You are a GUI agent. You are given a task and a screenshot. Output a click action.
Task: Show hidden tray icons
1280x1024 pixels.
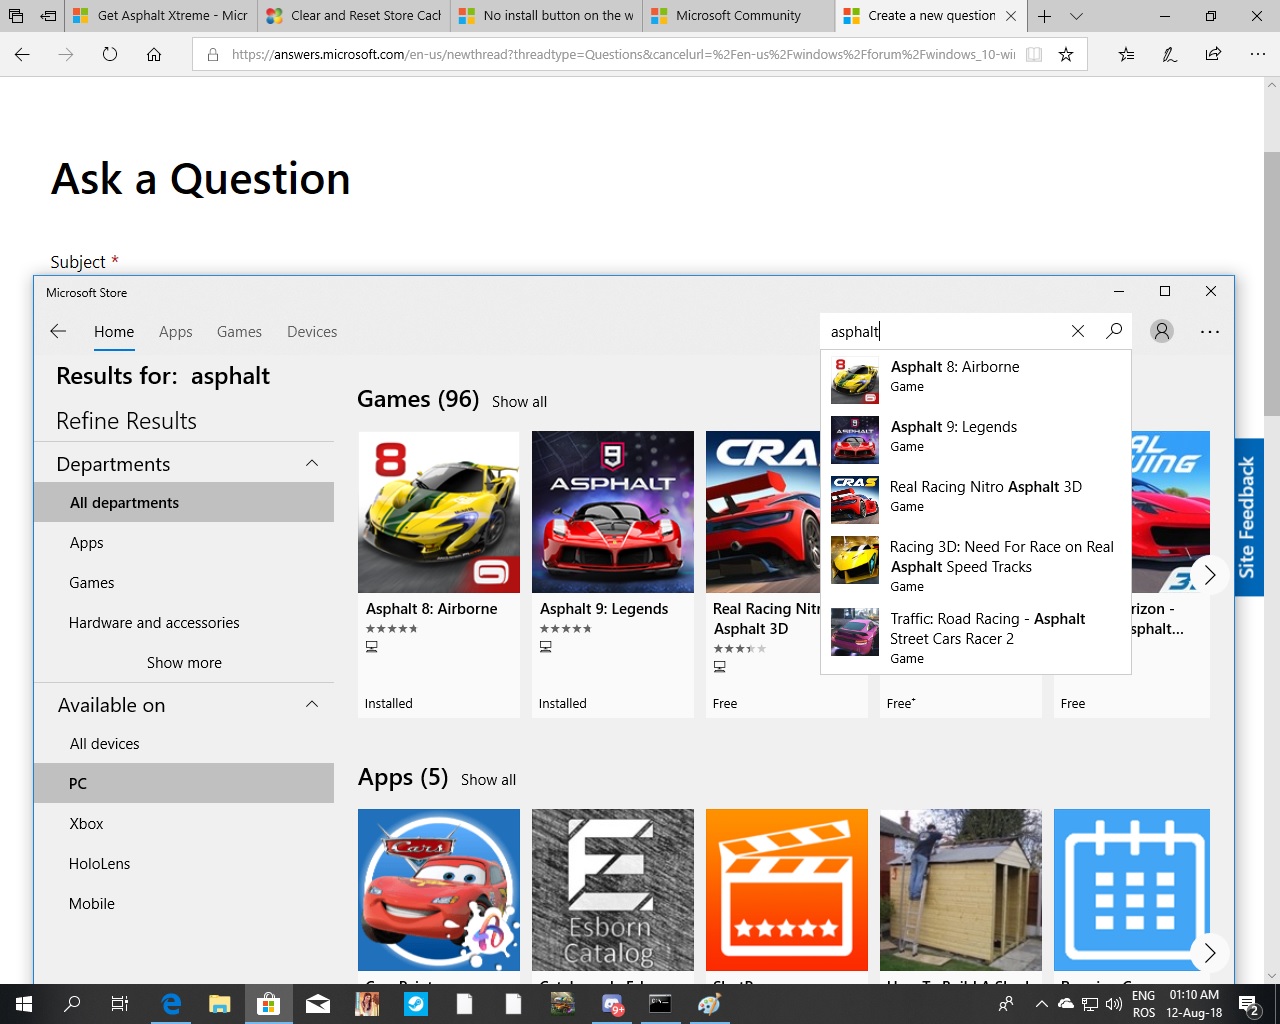1041,1004
